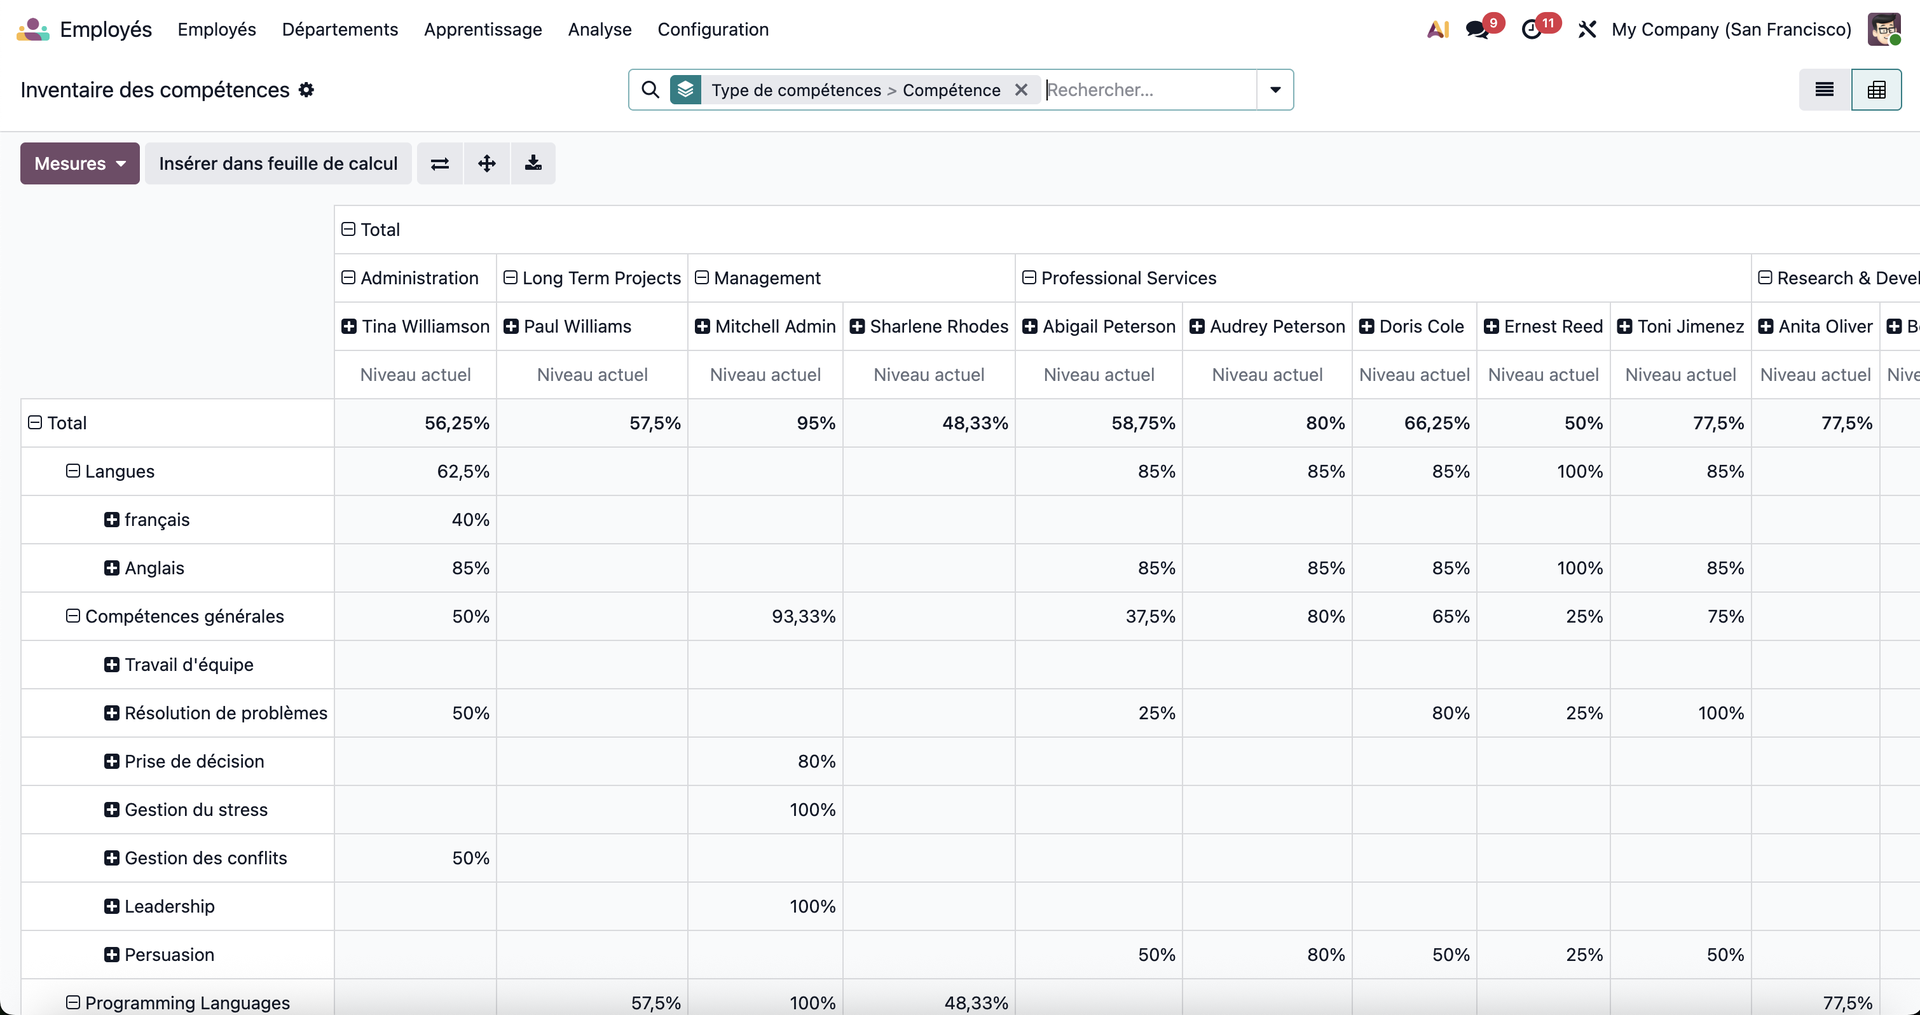Open the messages chat icon
1920x1015 pixels.
(1477, 29)
